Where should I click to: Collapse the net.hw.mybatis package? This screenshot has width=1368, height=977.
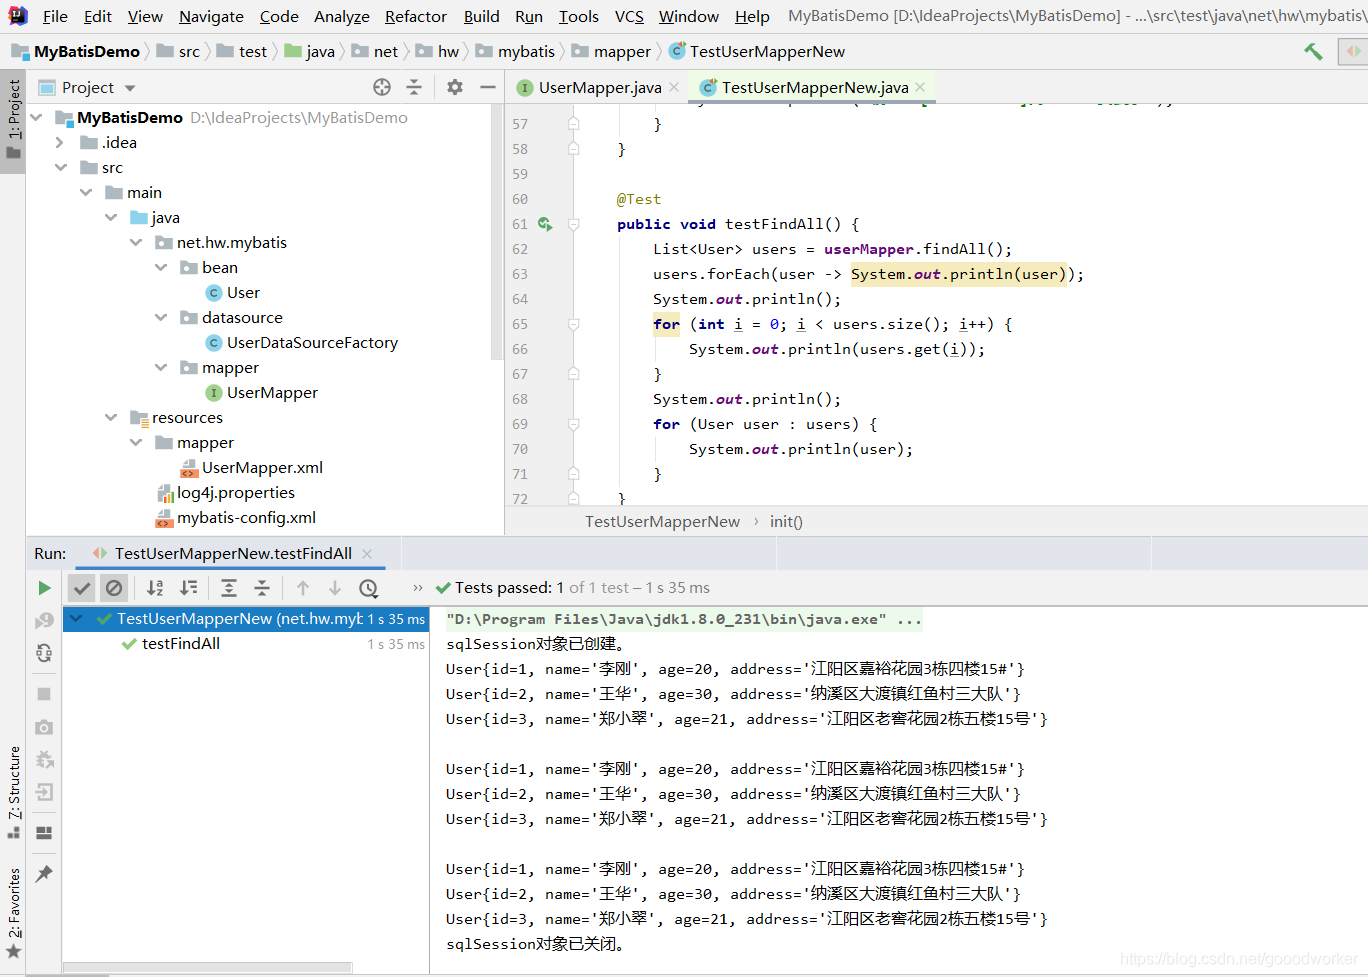tap(136, 243)
